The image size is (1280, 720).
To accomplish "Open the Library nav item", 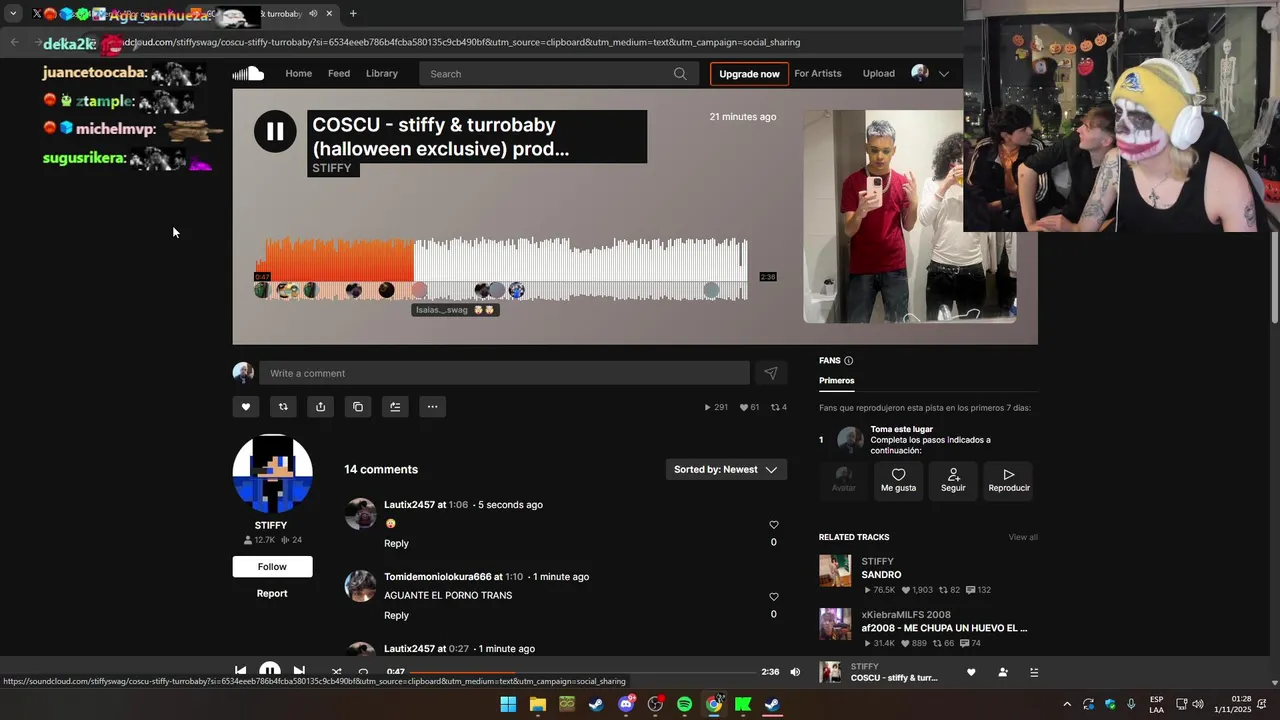I will coord(382,73).
